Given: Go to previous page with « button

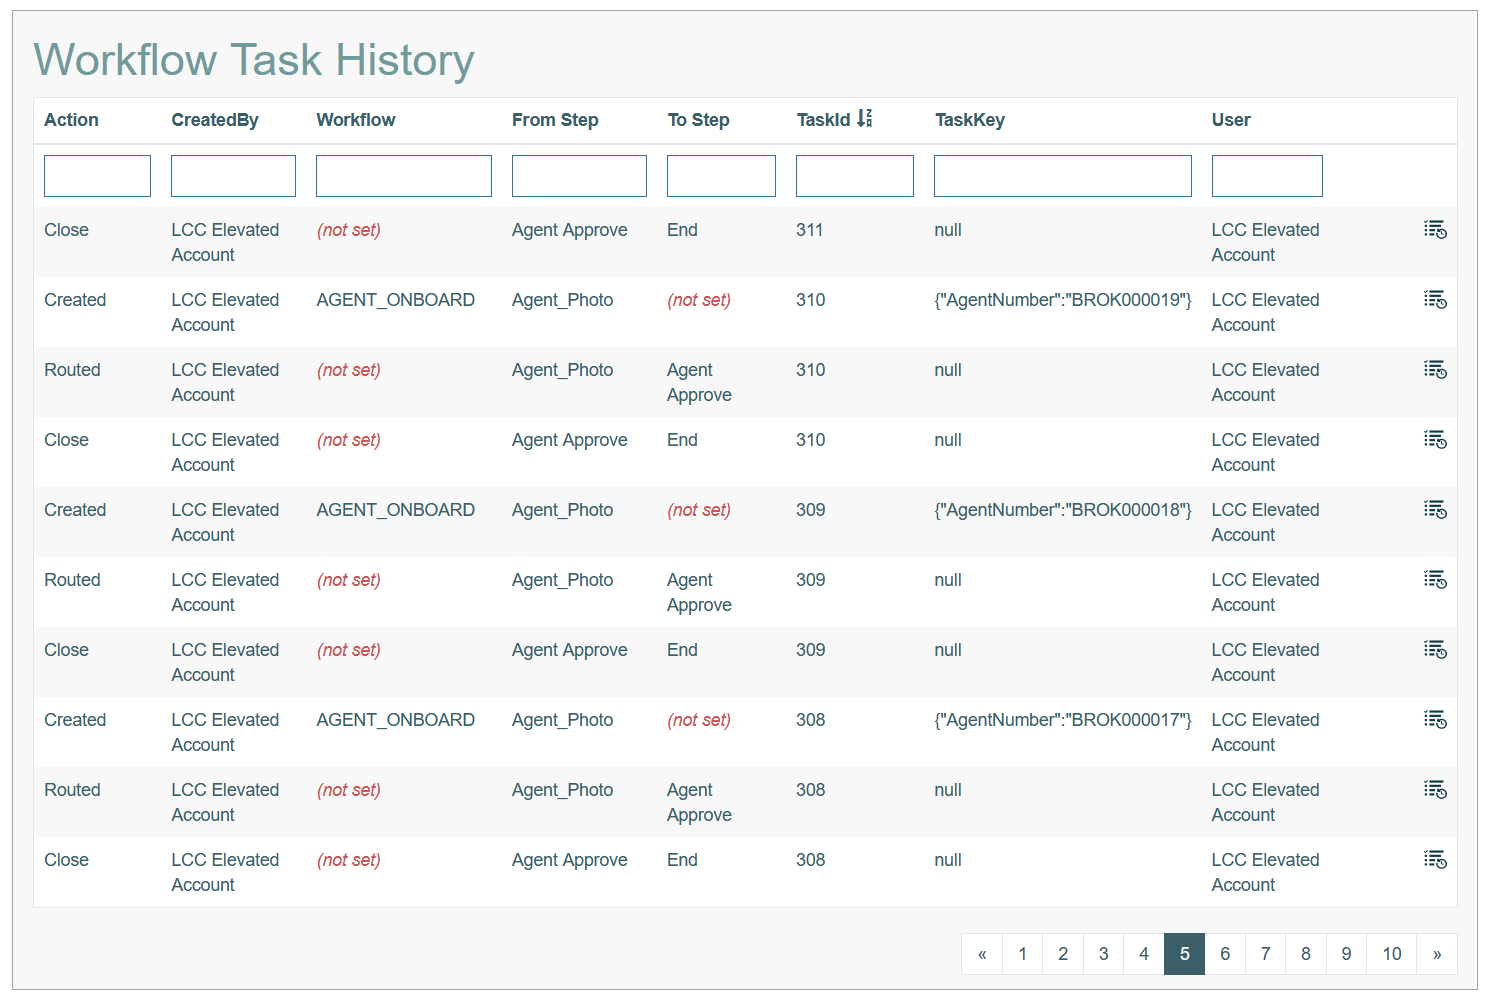Looking at the screenshot, I should click(x=982, y=954).
